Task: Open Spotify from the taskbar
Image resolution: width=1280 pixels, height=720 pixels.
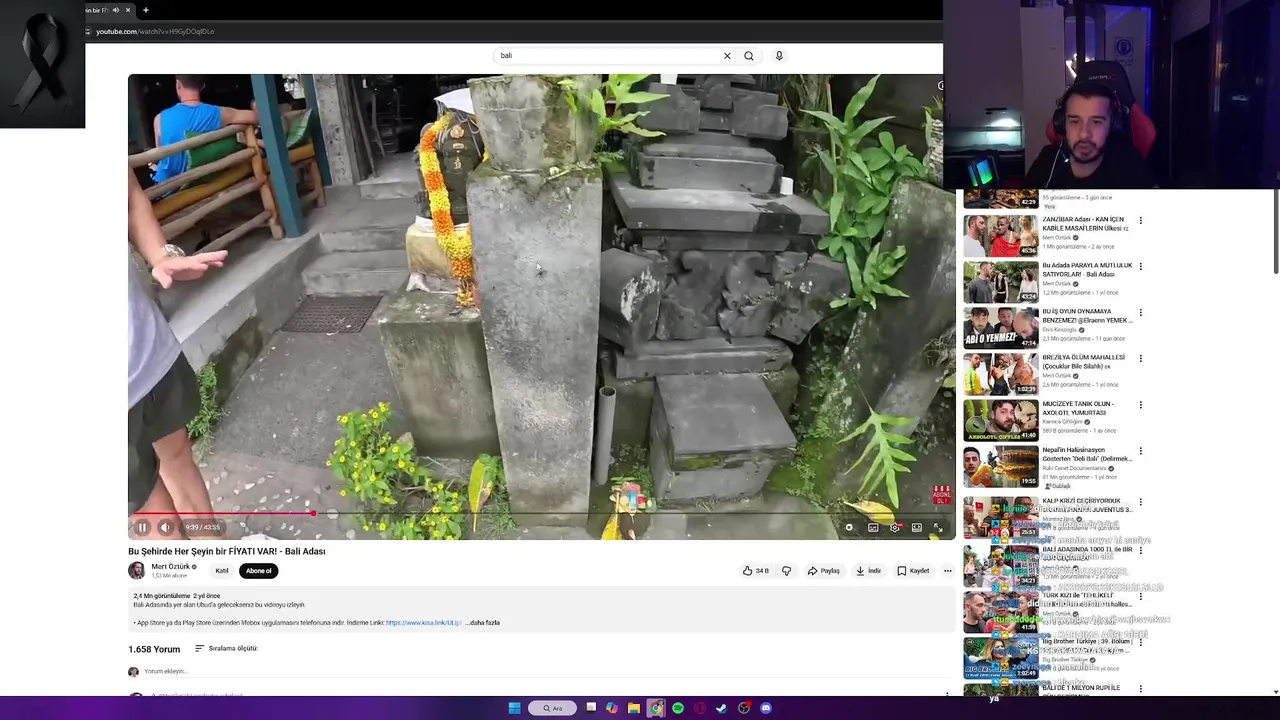Action: click(678, 708)
